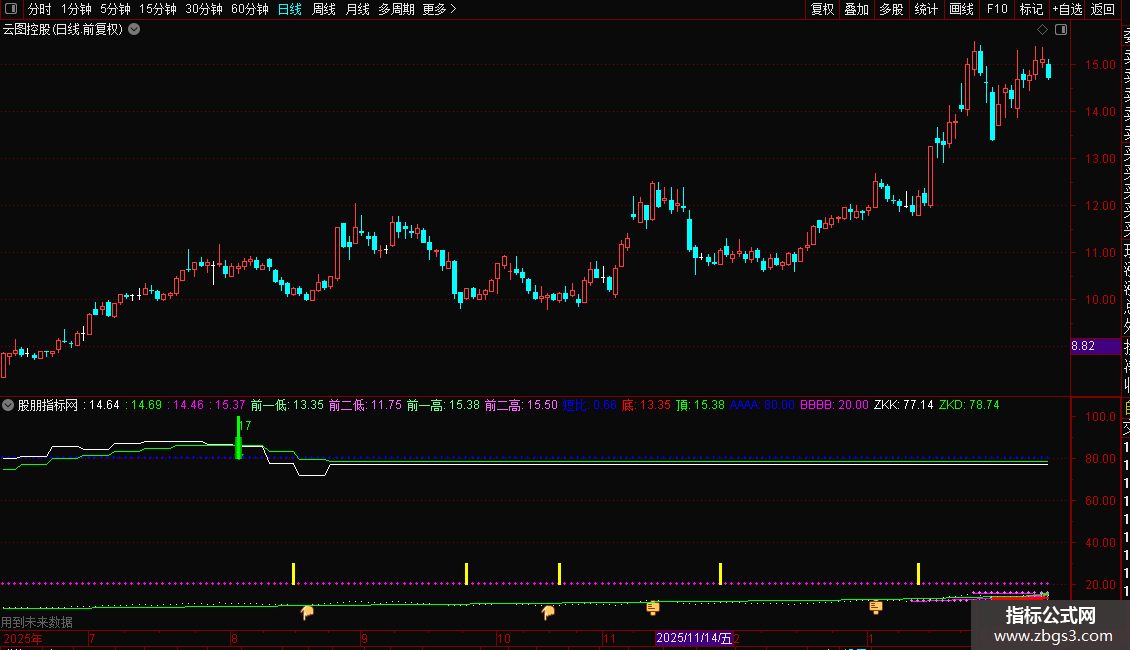Open F10 company information
The width and height of the screenshot is (1130, 650).
997,9
